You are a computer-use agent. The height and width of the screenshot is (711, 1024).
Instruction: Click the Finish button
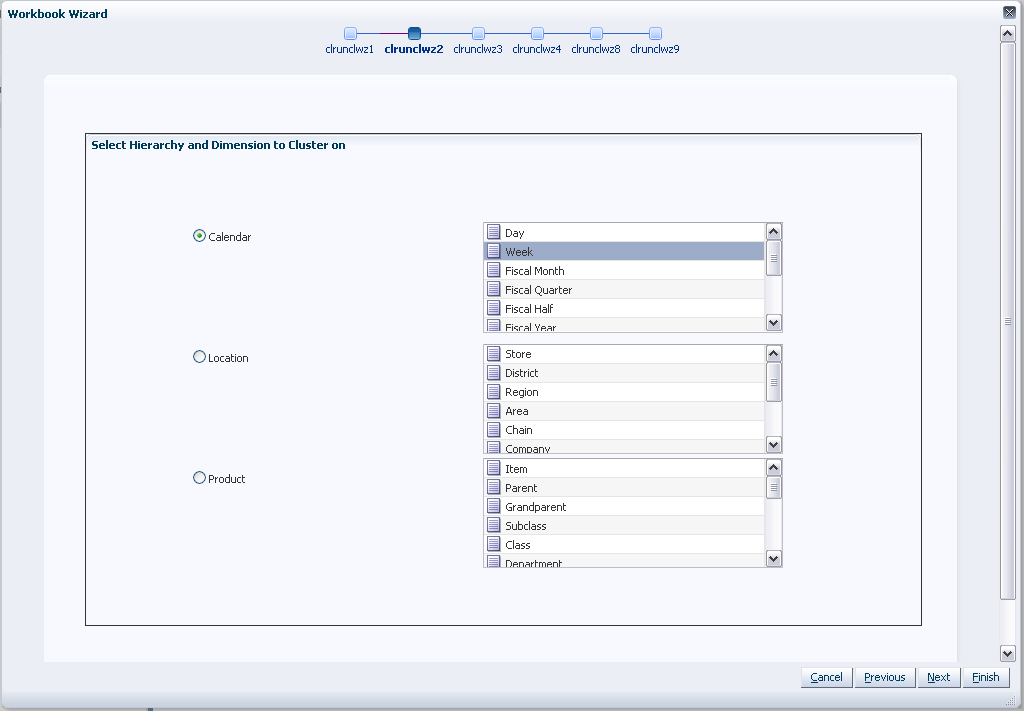coord(985,677)
